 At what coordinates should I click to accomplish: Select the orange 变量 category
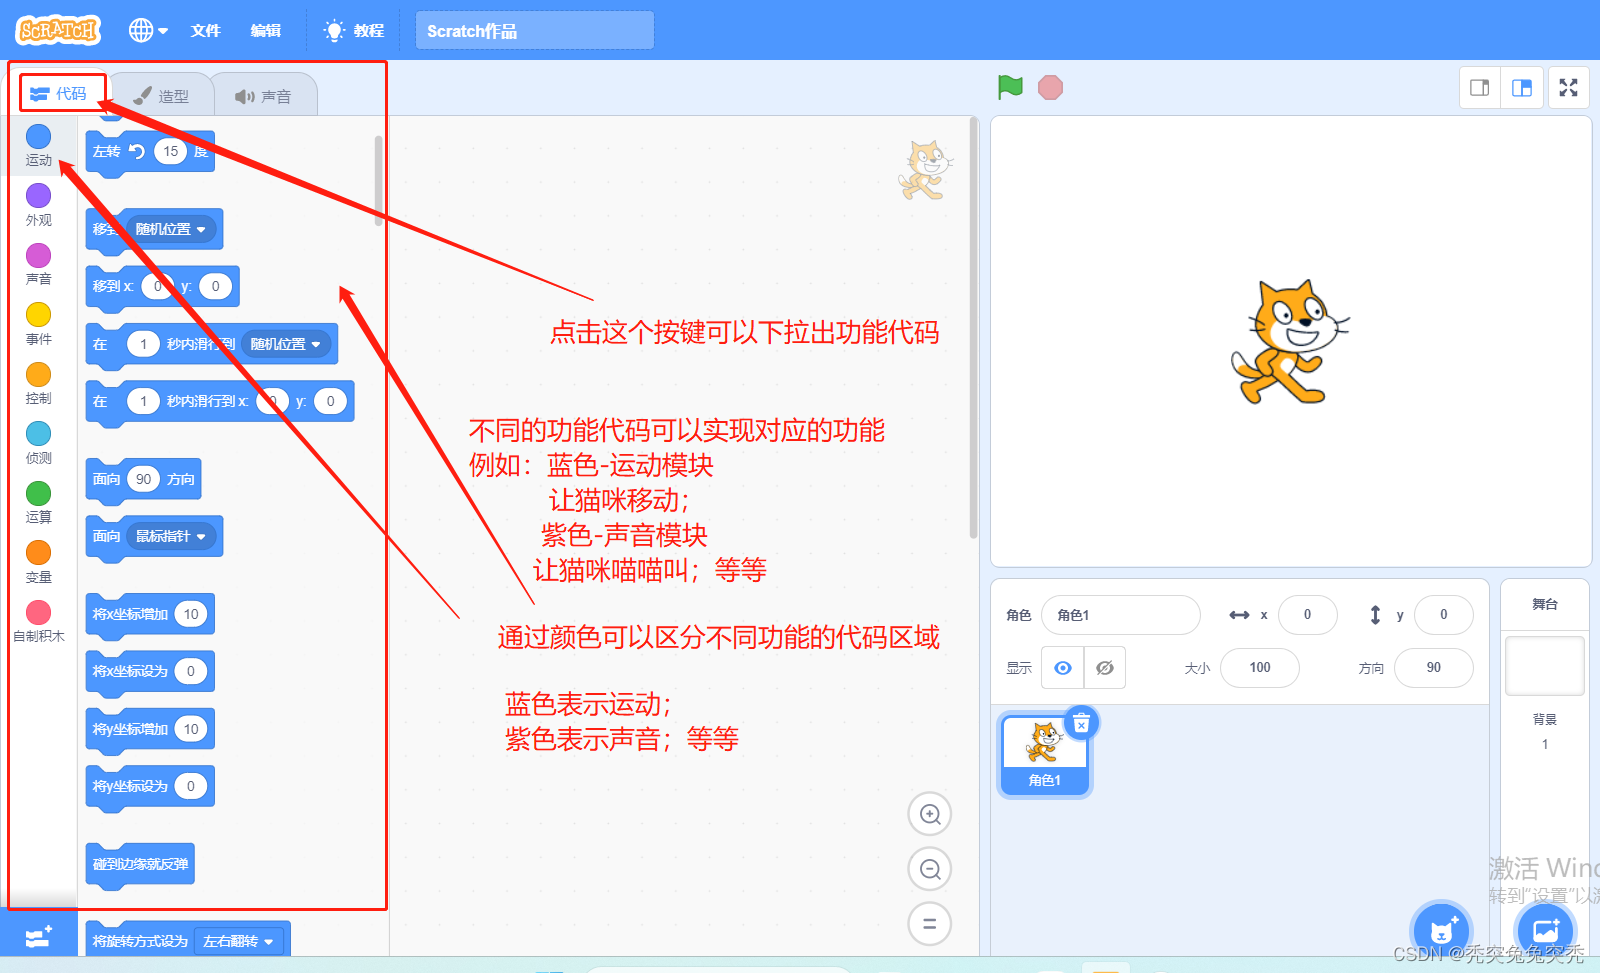point(39,562)
